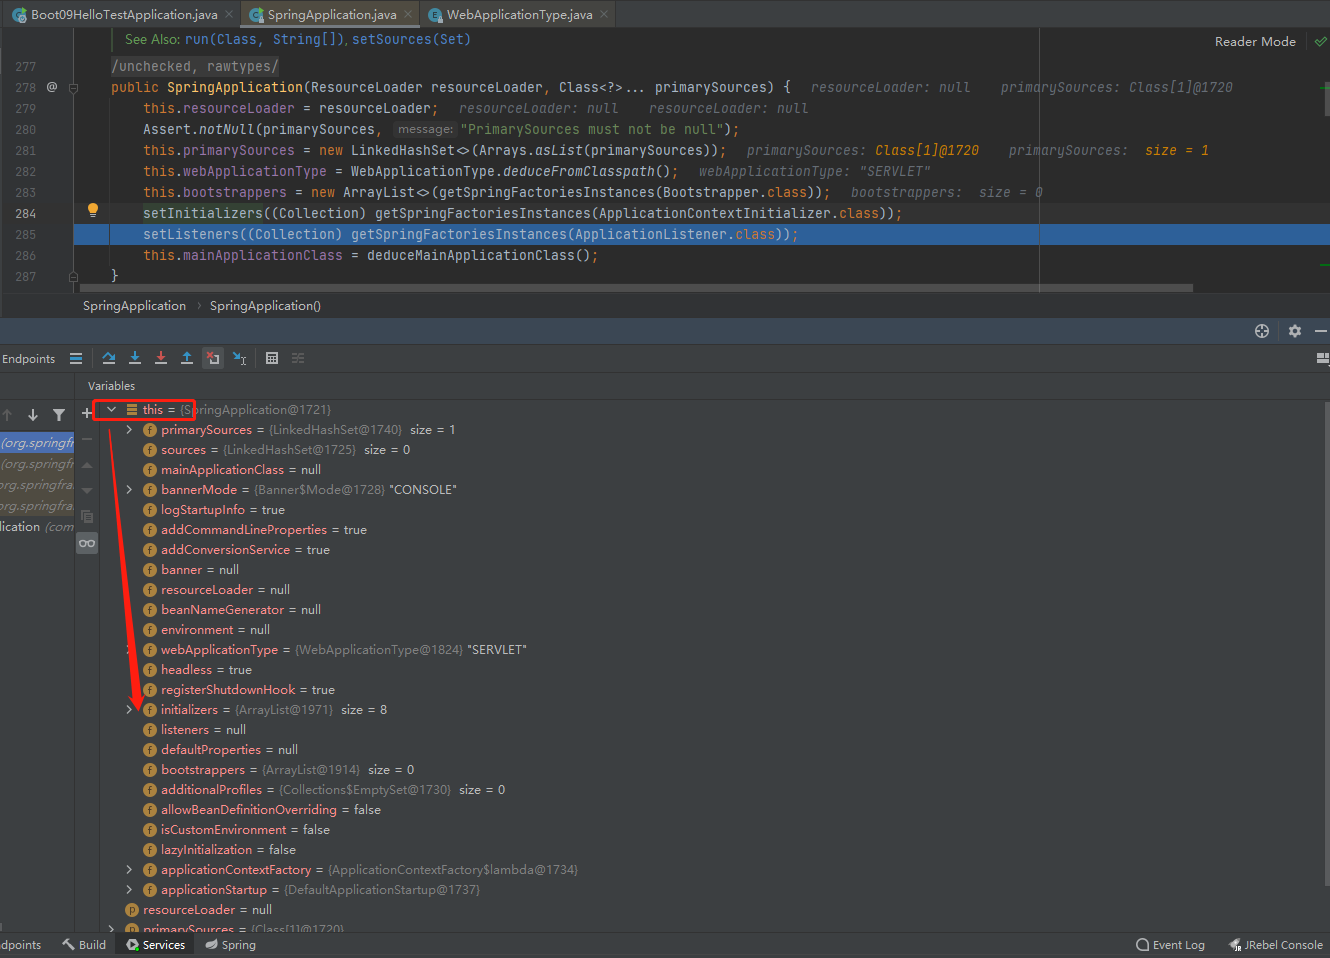Viewport: 1330px width, 958px height.
Task: Click the red Force Step Into icon
Action: point(161,358)
